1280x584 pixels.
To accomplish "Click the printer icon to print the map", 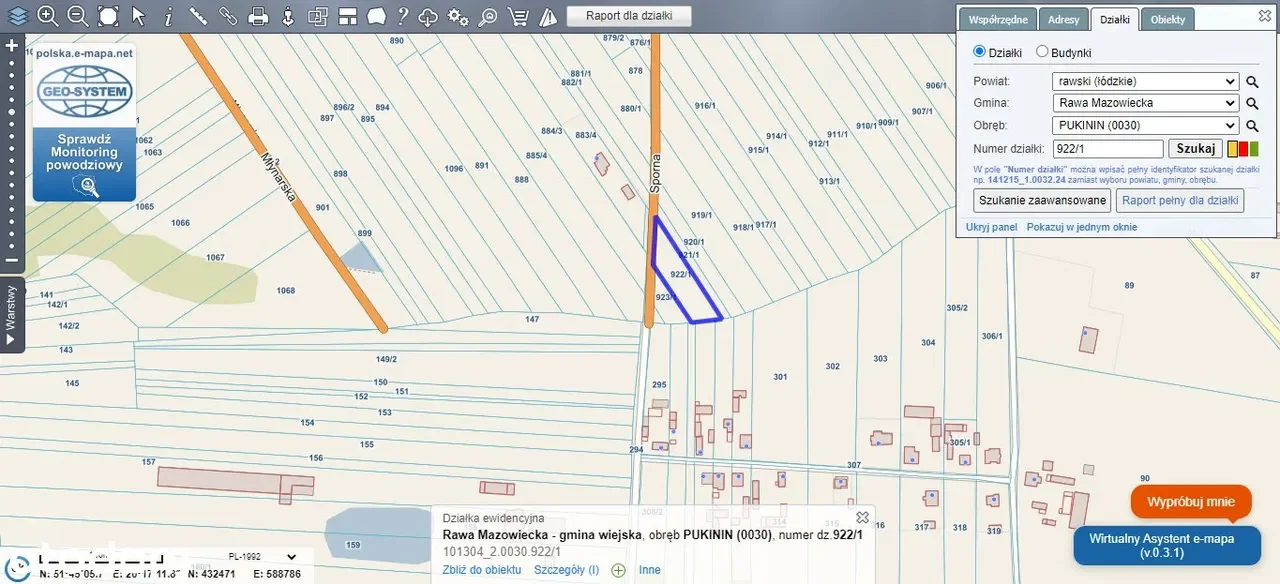I will point(258,16).
